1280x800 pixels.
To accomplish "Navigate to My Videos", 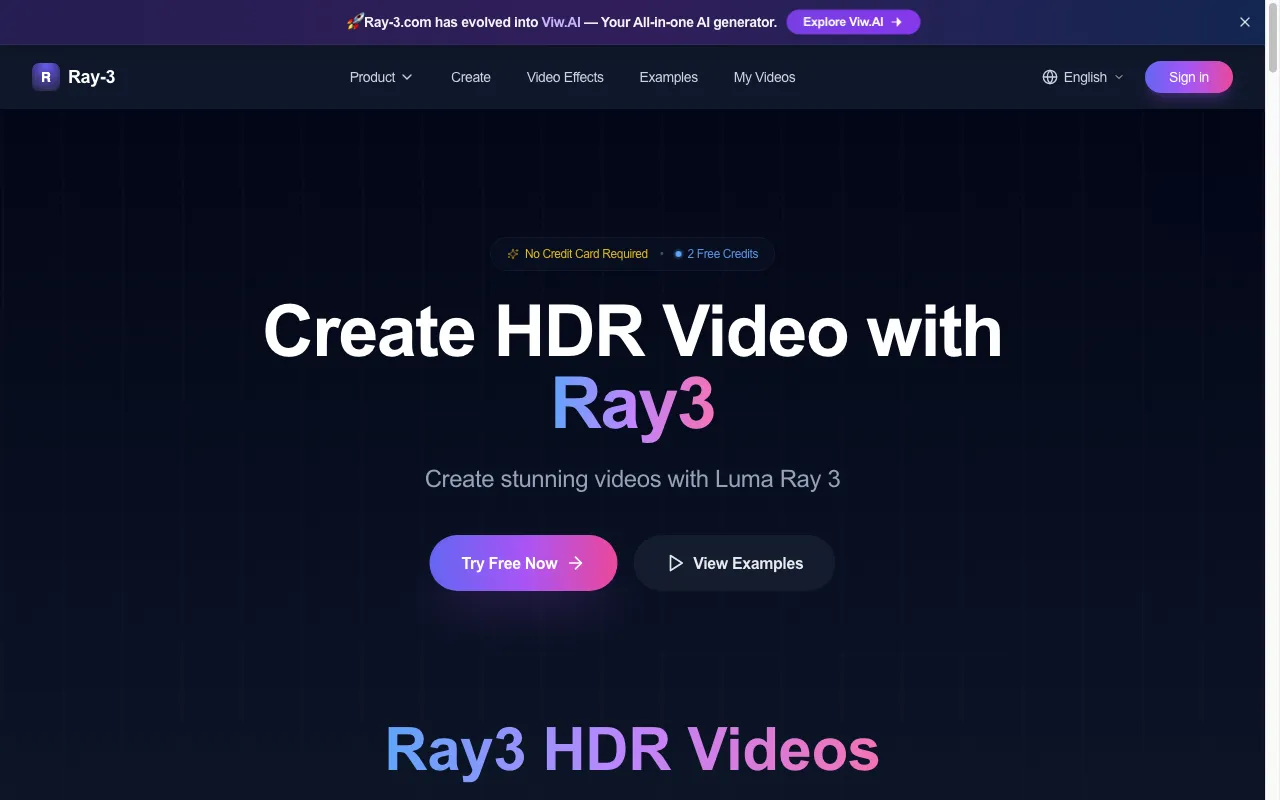I will coord(765,77).
